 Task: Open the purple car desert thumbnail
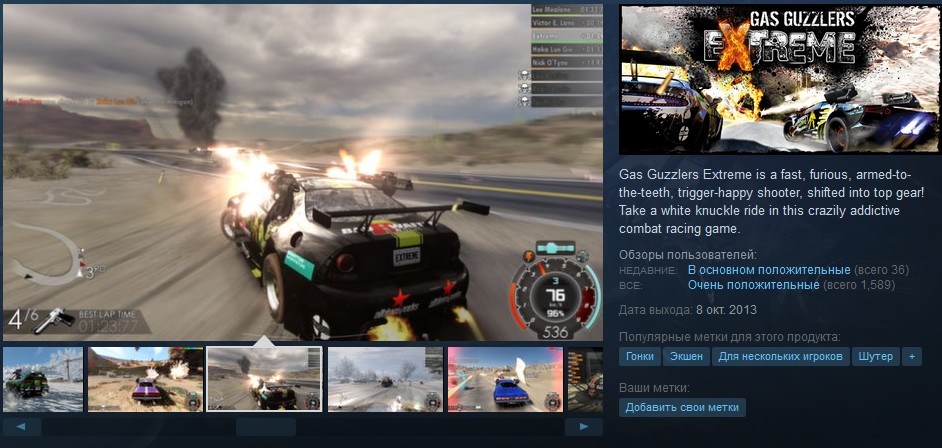coord(145,379)
